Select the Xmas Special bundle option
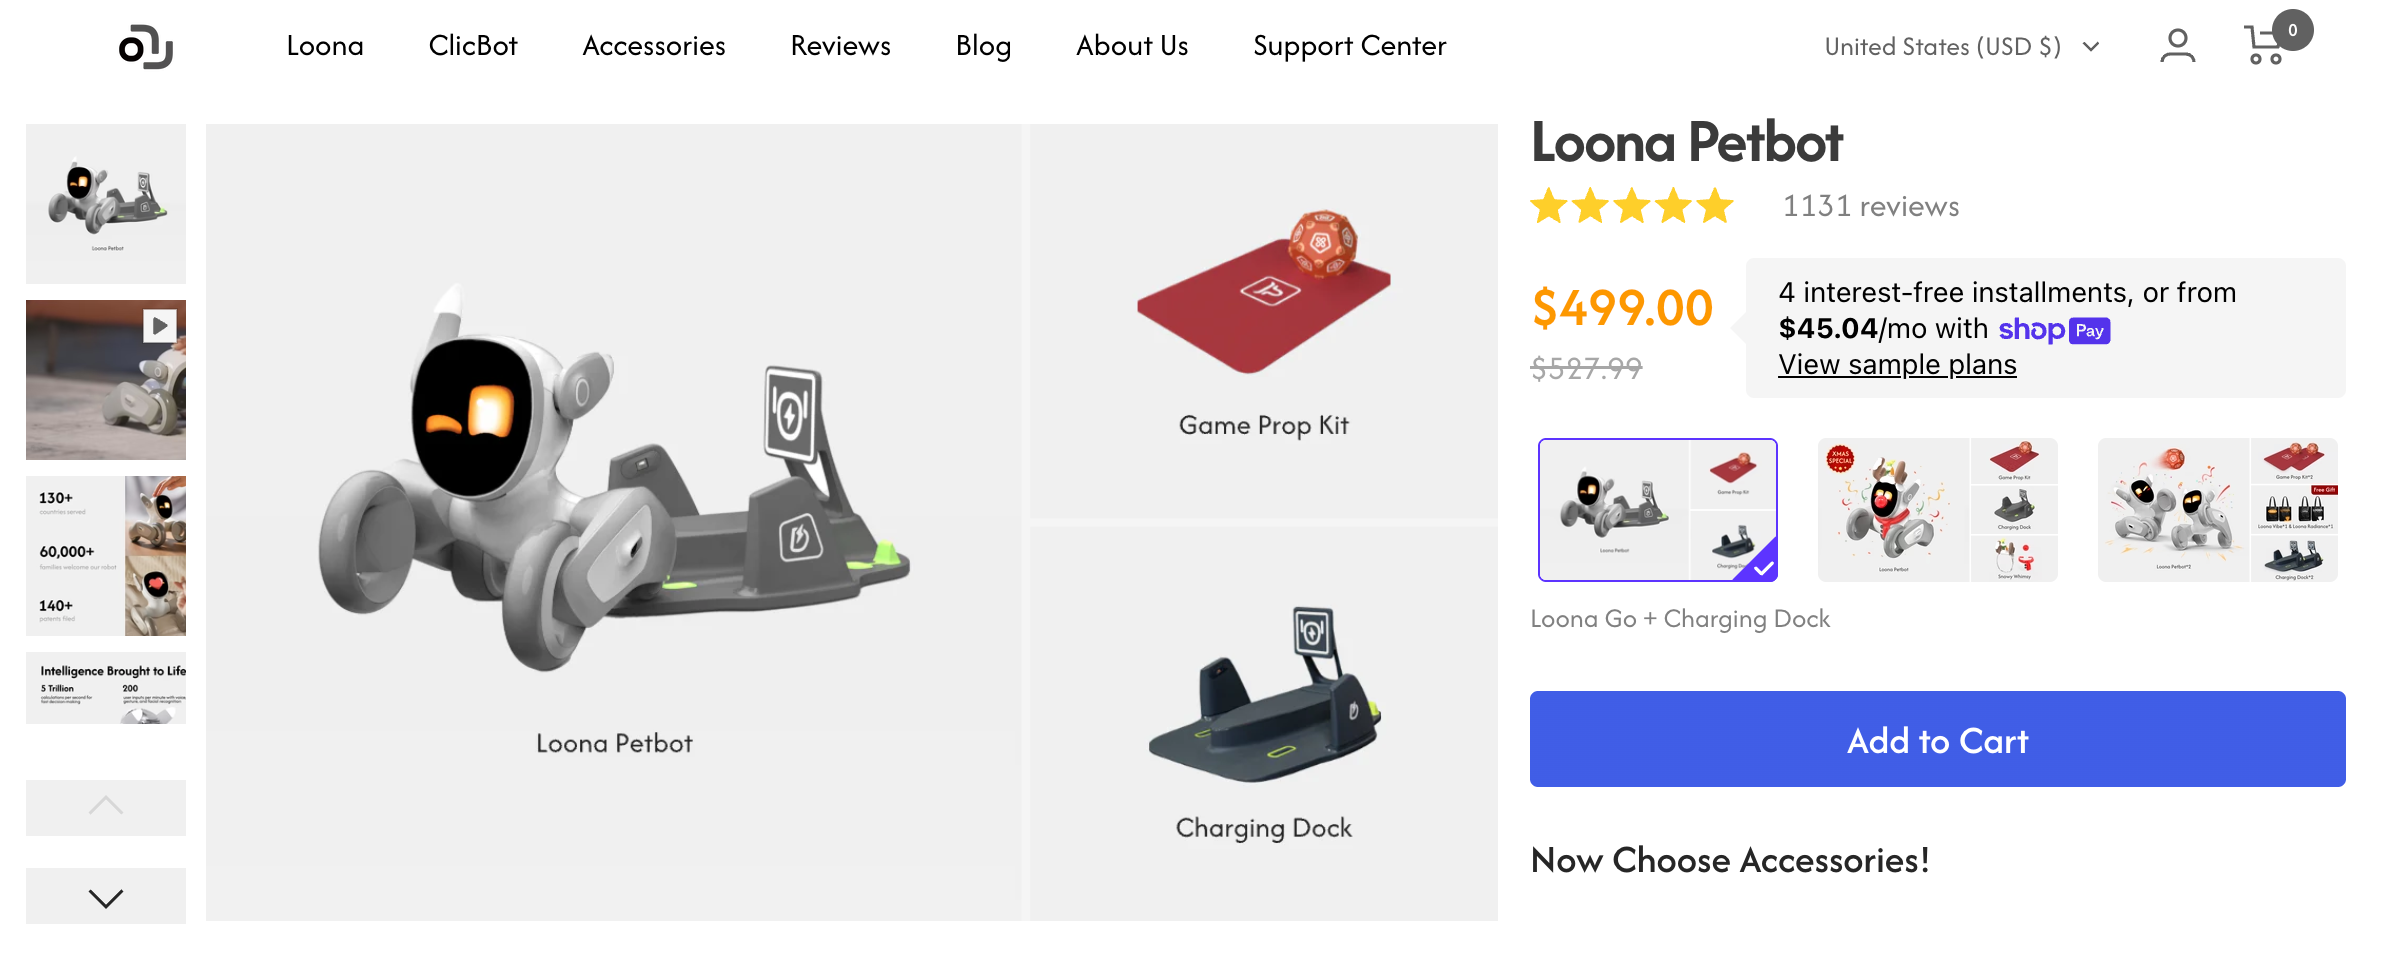 pos(1937,510)
